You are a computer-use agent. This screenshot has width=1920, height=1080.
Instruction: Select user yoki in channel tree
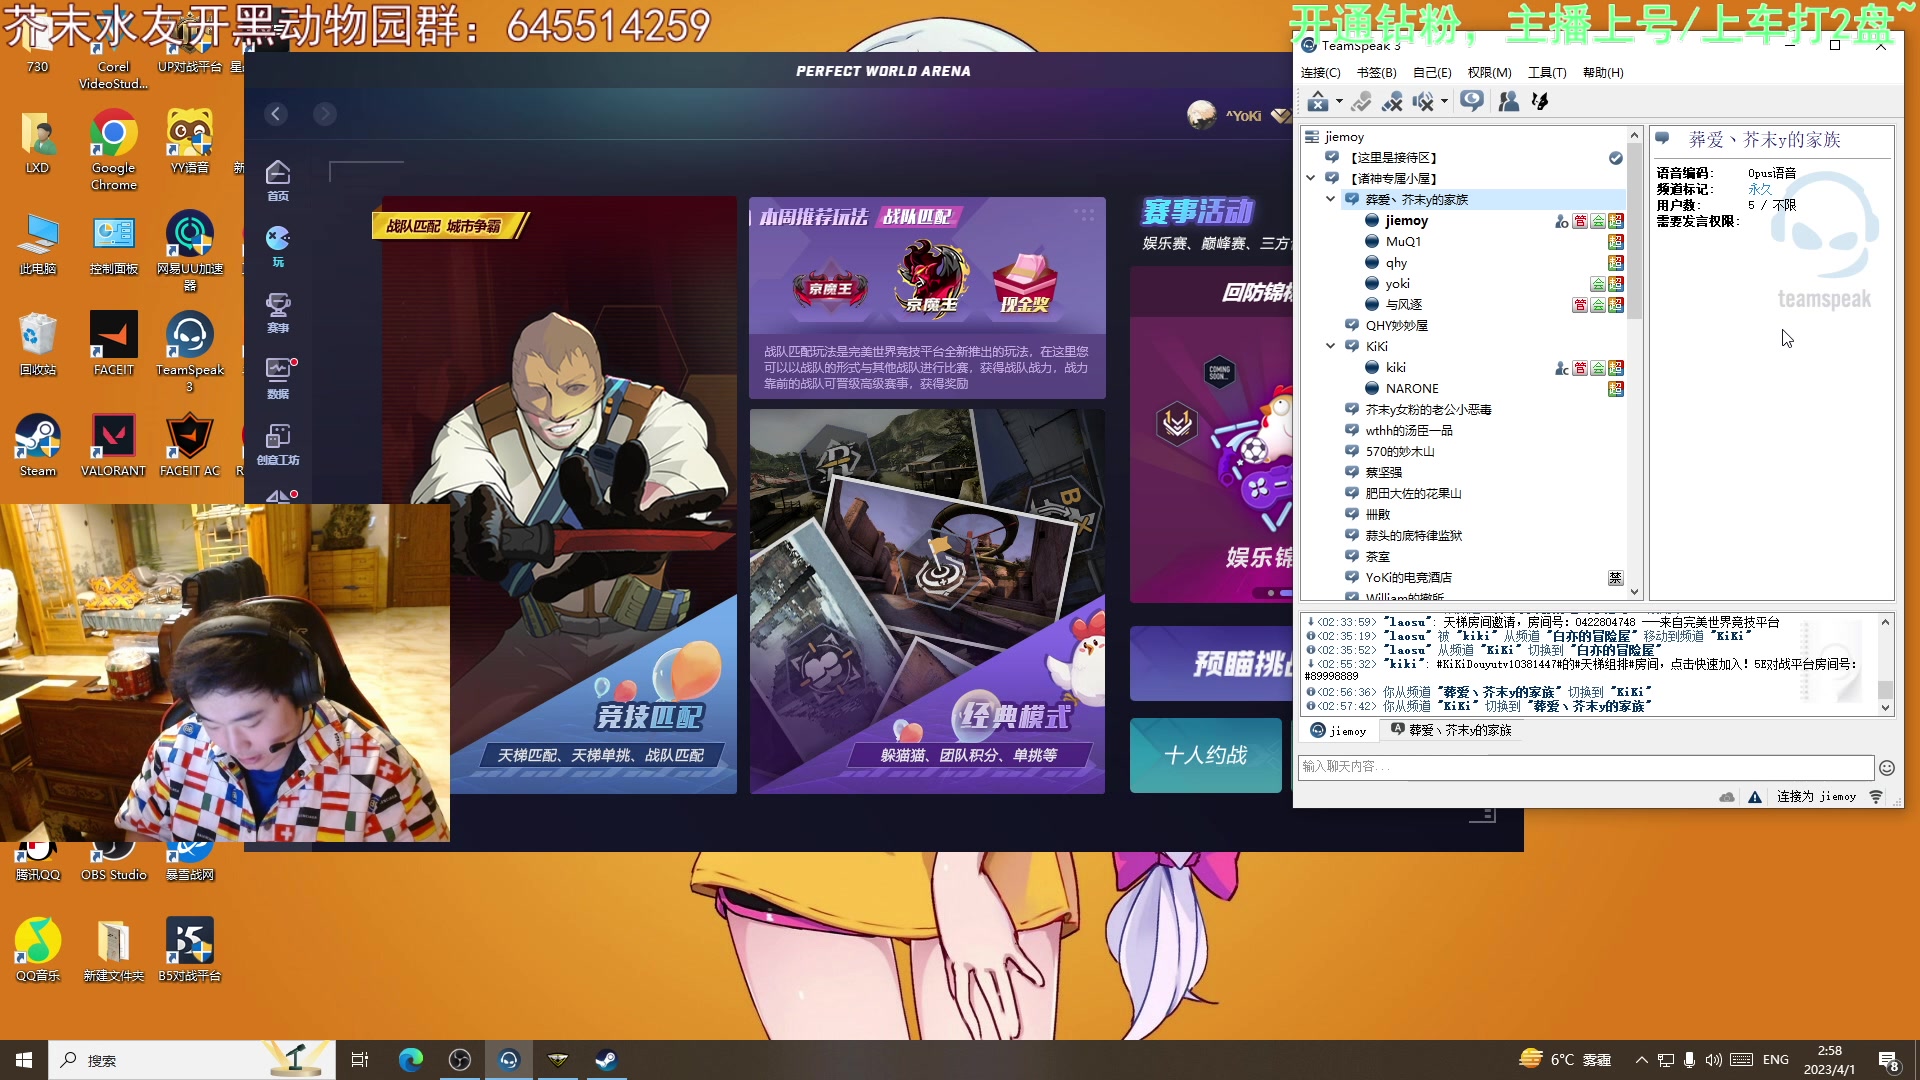[x=1397, y=284]
